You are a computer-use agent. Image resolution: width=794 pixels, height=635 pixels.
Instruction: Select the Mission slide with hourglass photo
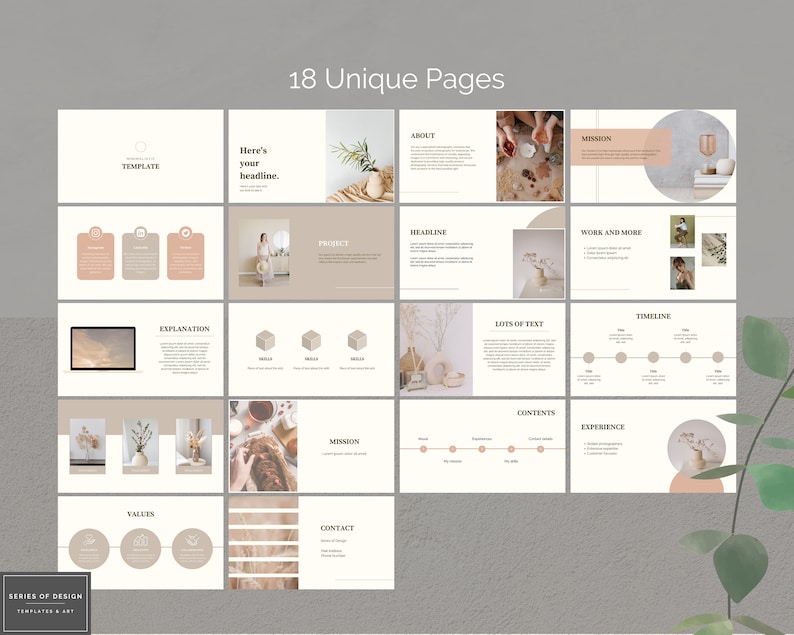(653, 156)
